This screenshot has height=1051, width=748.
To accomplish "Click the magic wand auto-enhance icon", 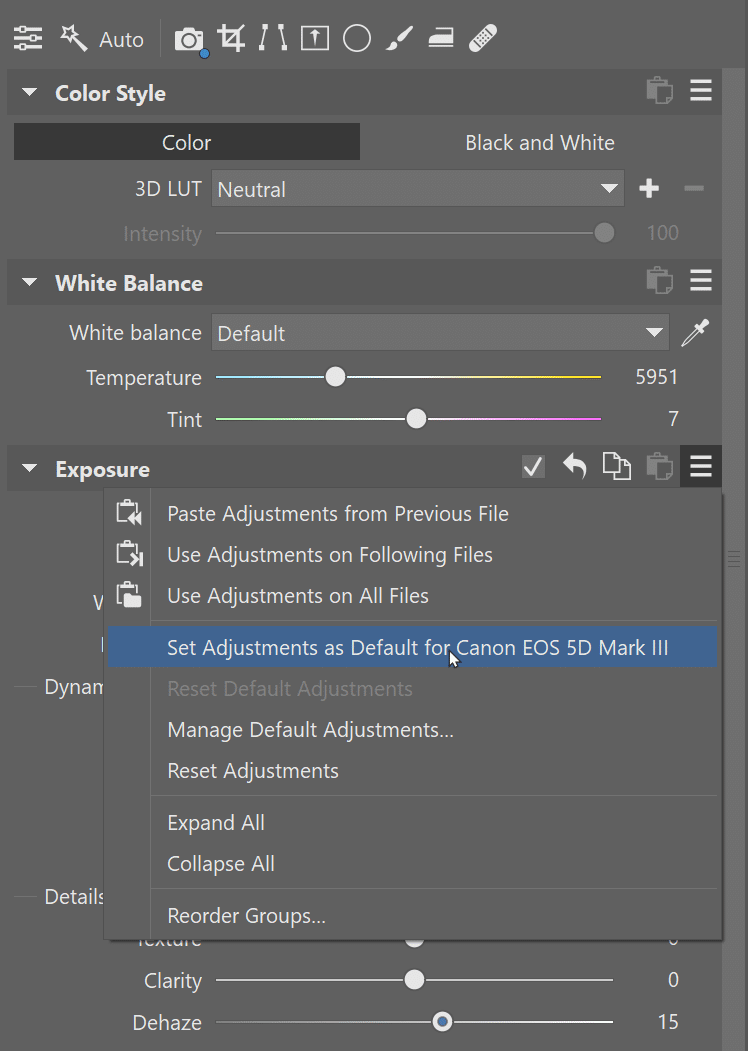I will click(x=71, y=38).
